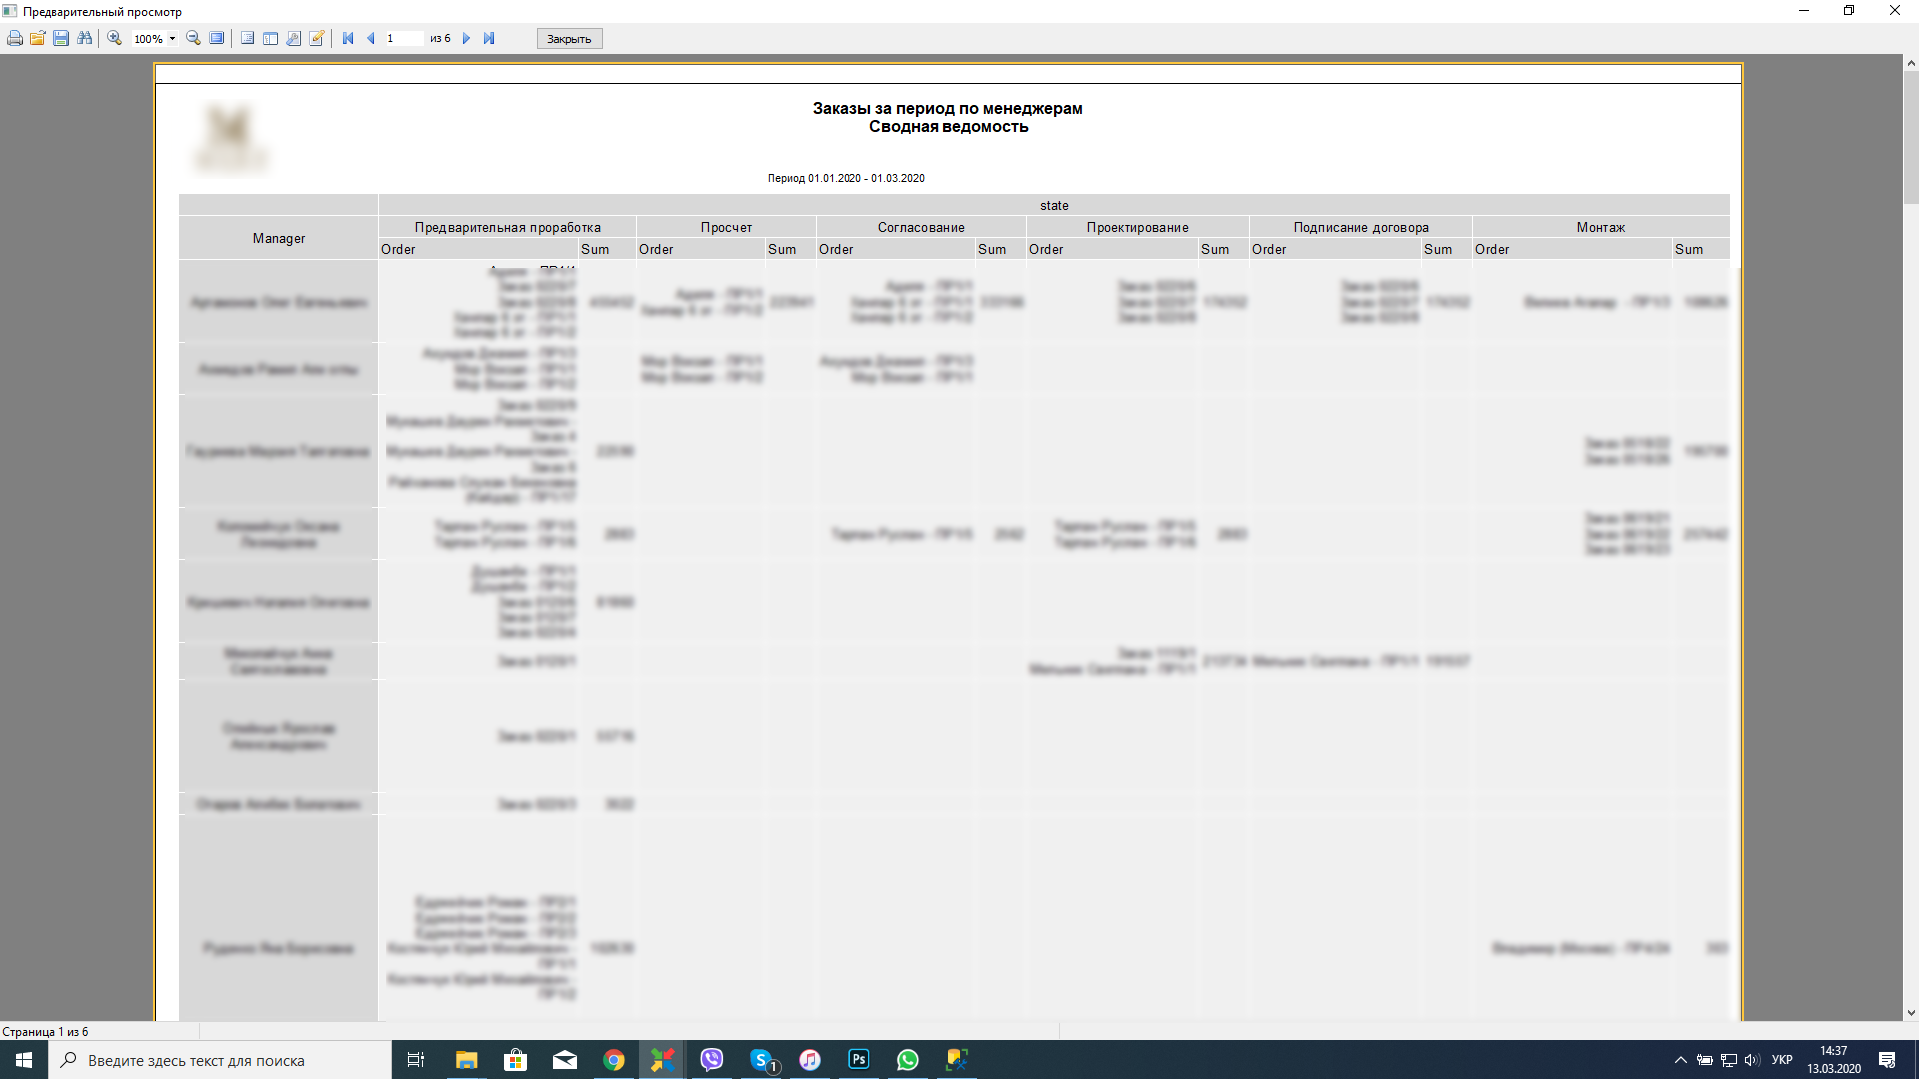The width and height of the screenshot is (1919, 1079).
Task: Open Find with the binoculars icon
Action: click(x=85, y=38)
